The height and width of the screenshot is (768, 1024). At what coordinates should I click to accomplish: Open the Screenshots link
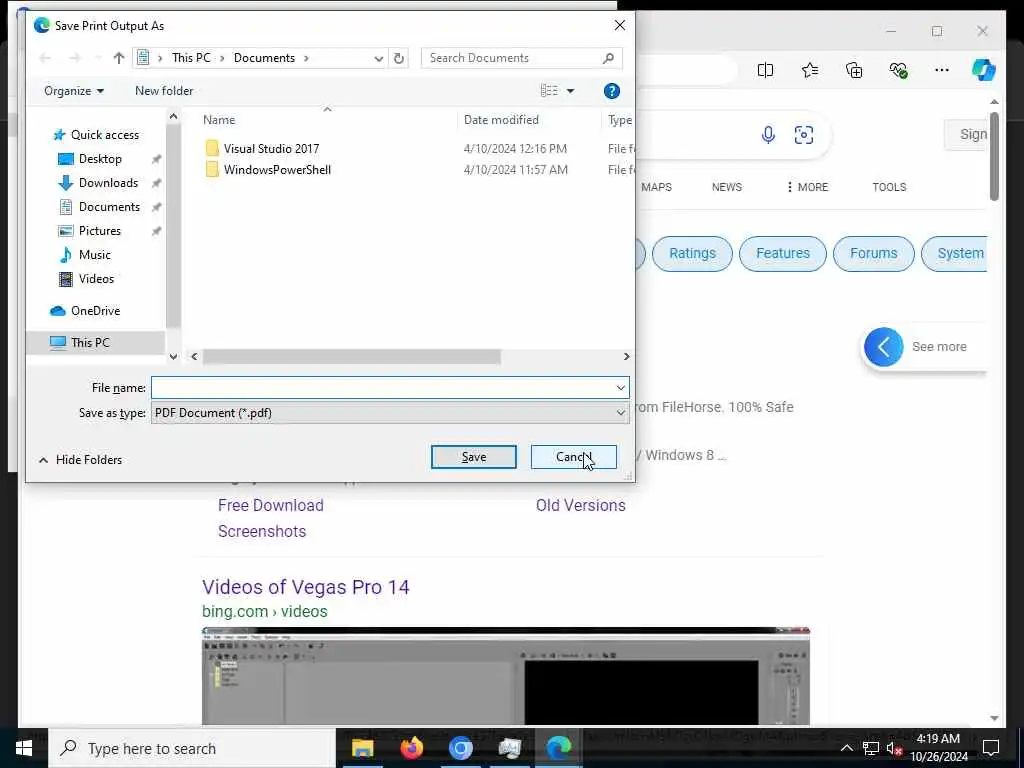tap(262, 532)
